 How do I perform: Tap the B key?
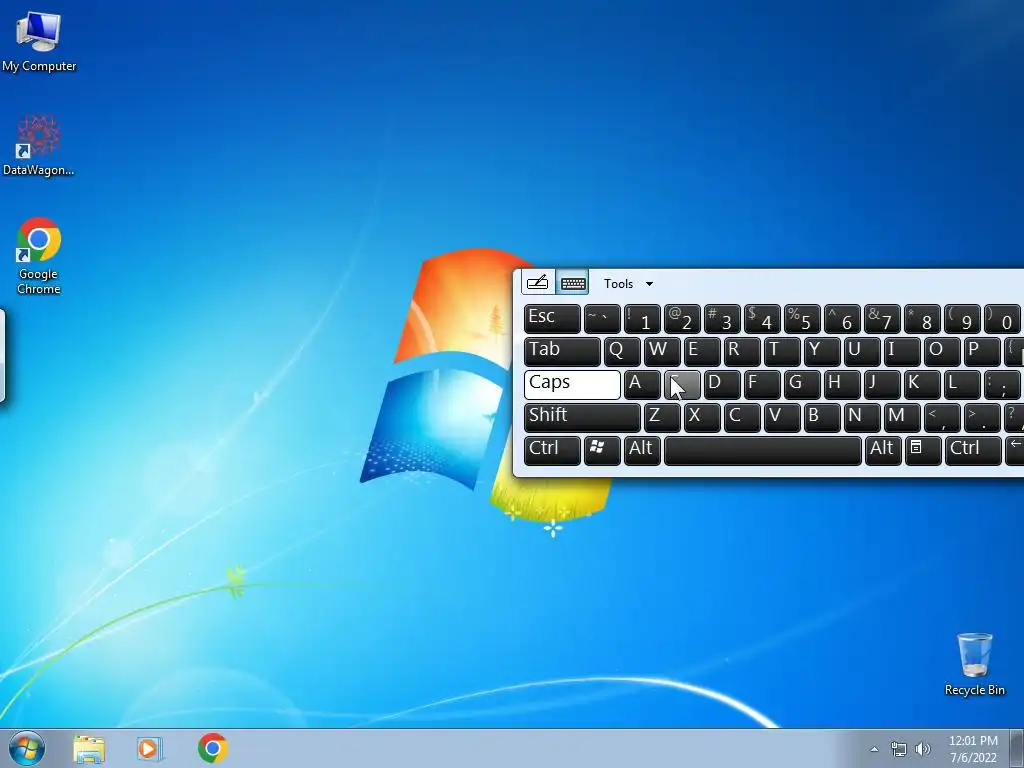tap(822, 417)
